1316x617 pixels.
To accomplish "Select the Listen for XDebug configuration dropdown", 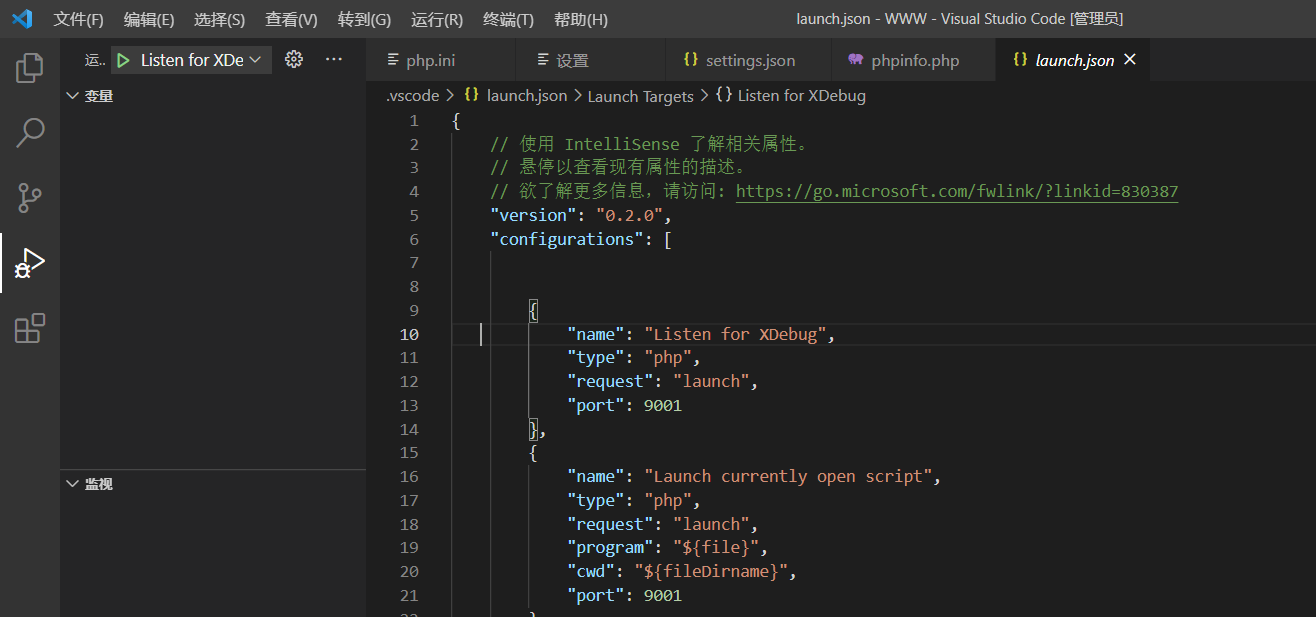I will click(191, 60).
